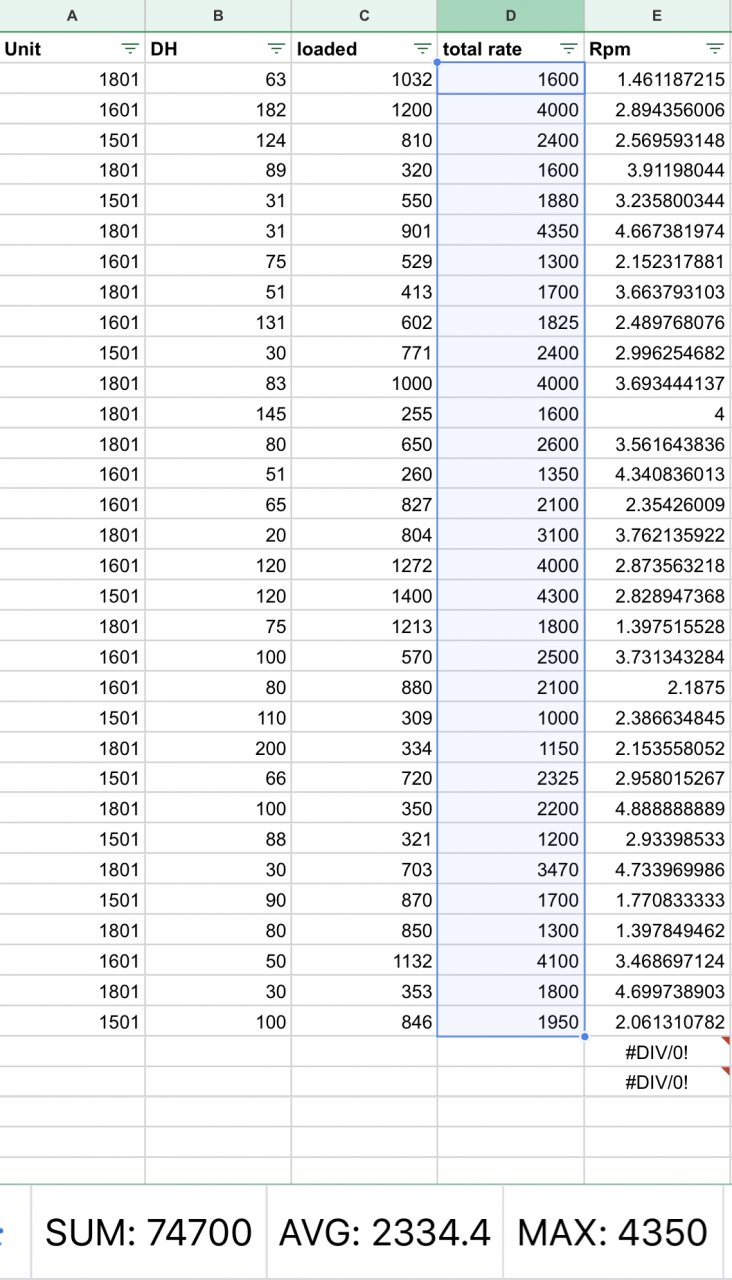
Task: Click the loaded column filter icon
Action: click(x=422, y=48)
